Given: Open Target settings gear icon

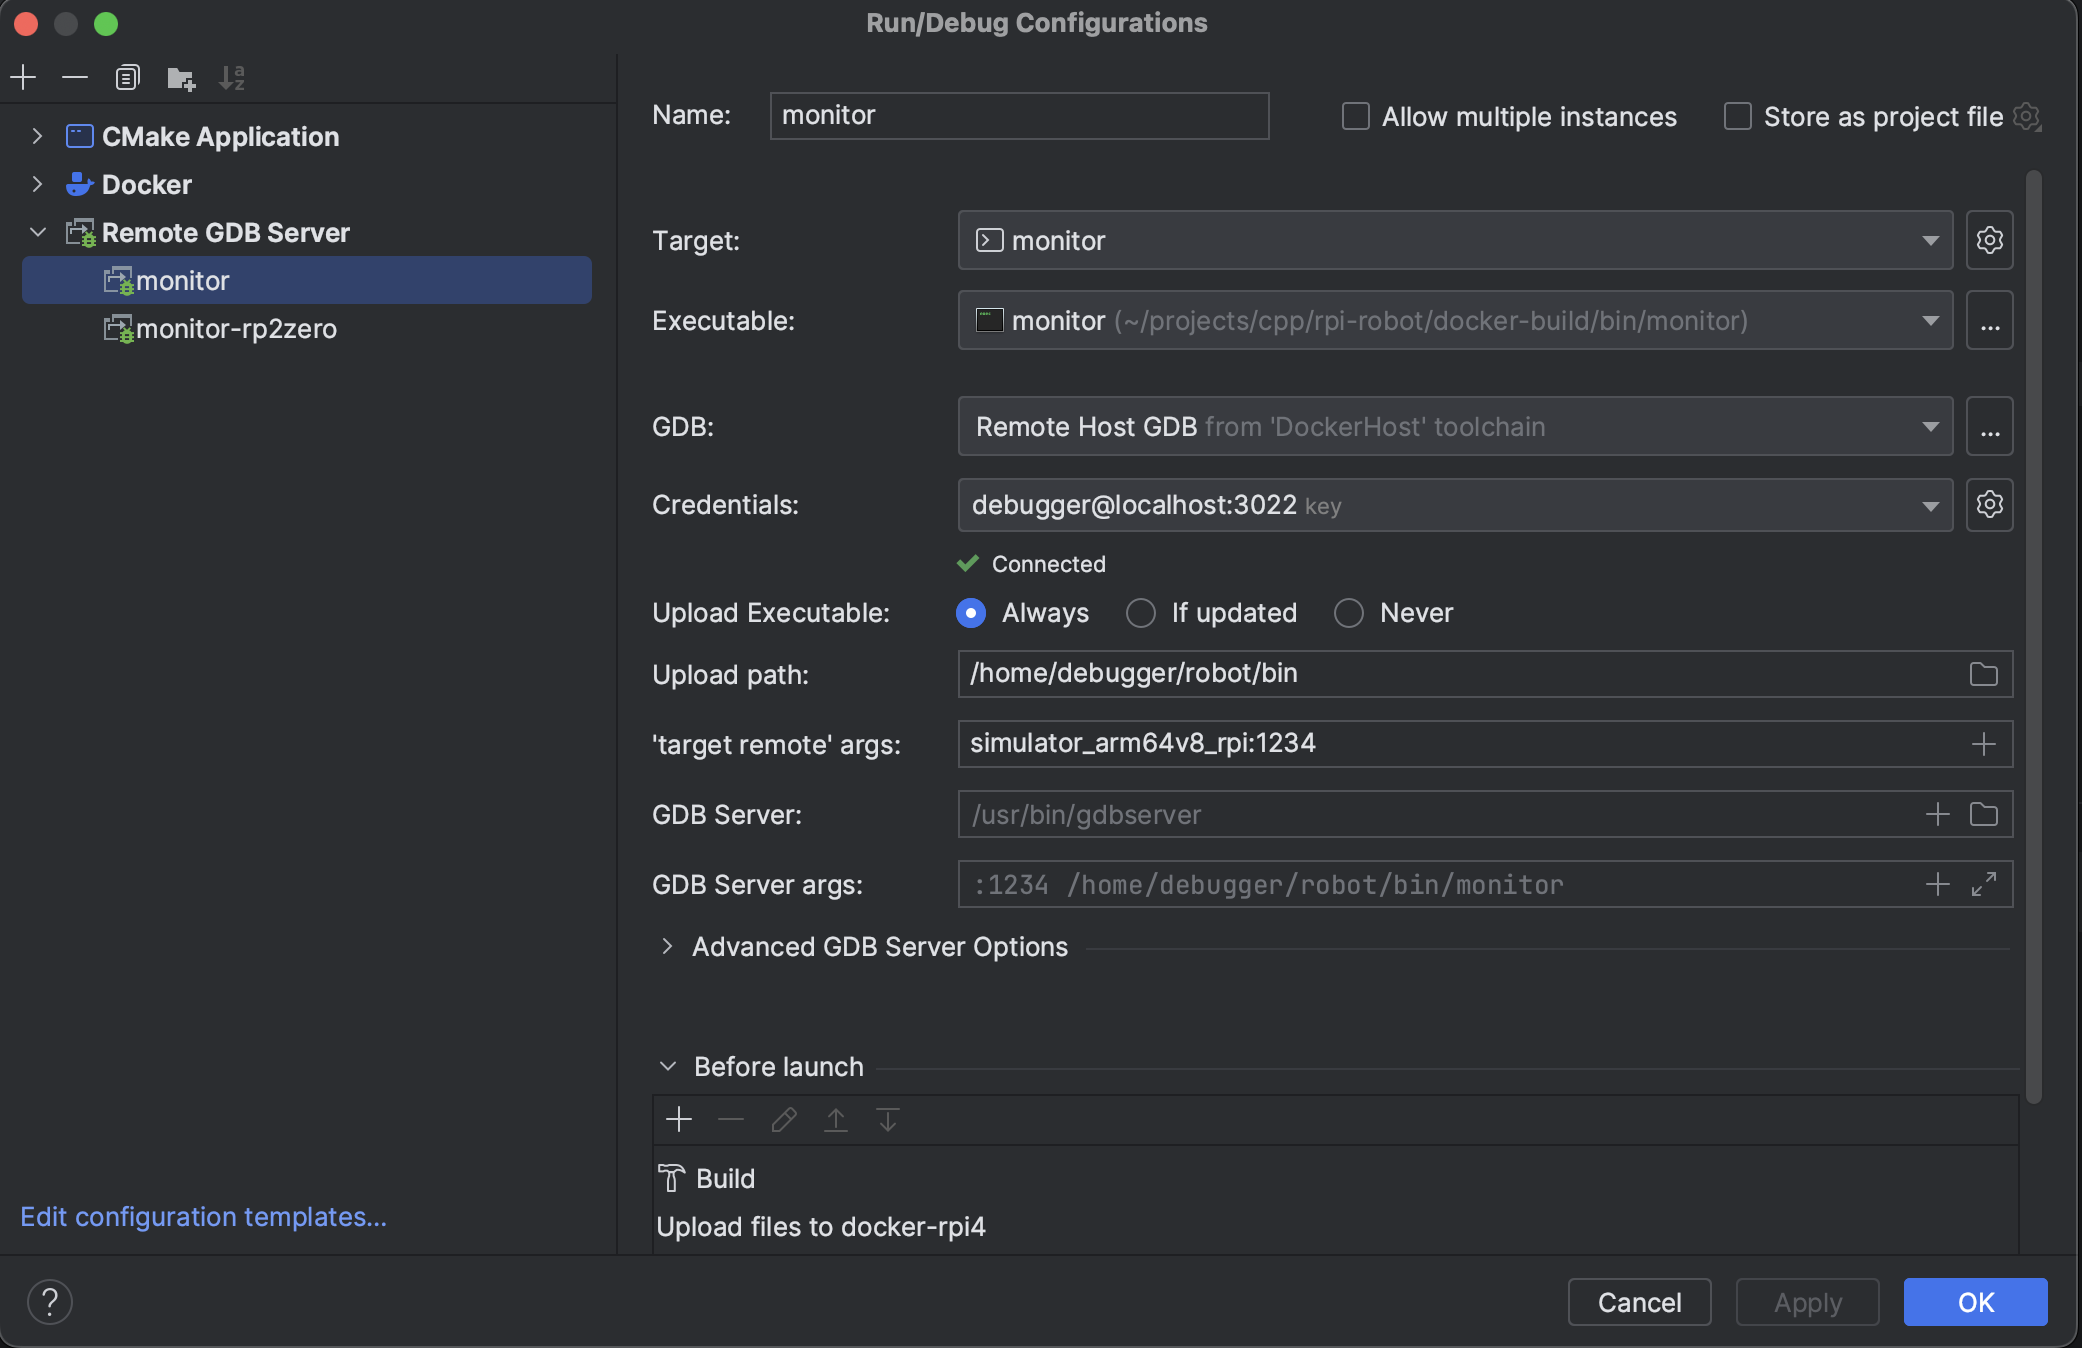Looking at the screenshot, I should (x=1989, y=240).
